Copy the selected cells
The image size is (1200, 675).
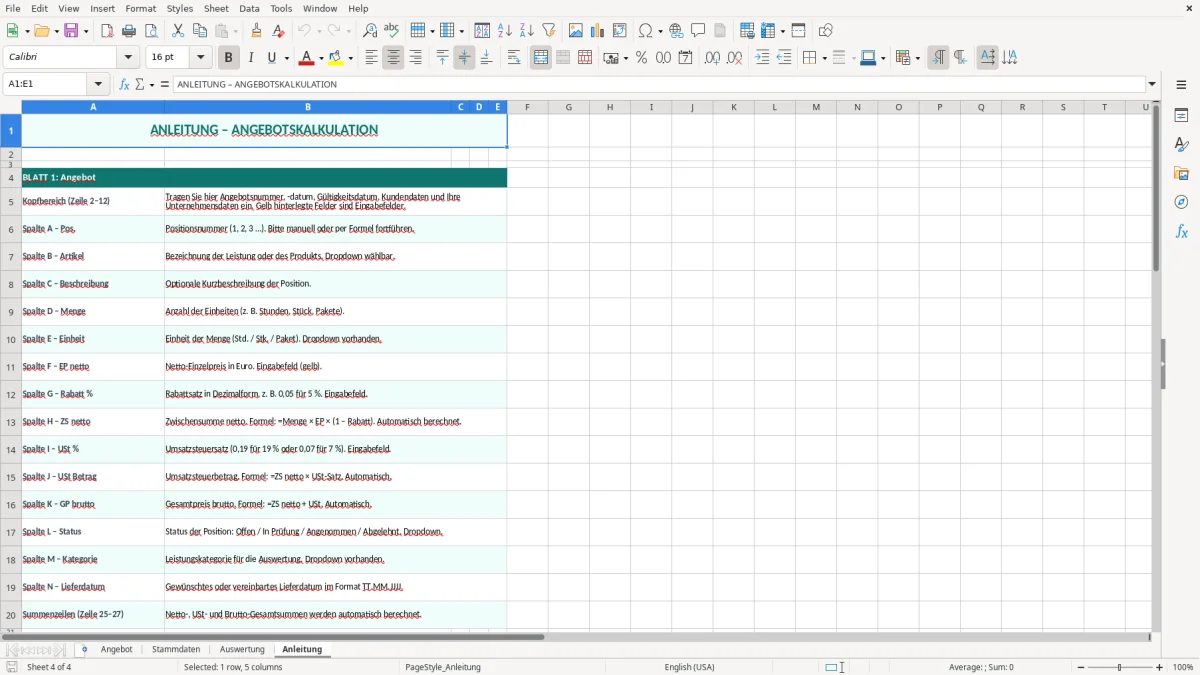(200, 31)
